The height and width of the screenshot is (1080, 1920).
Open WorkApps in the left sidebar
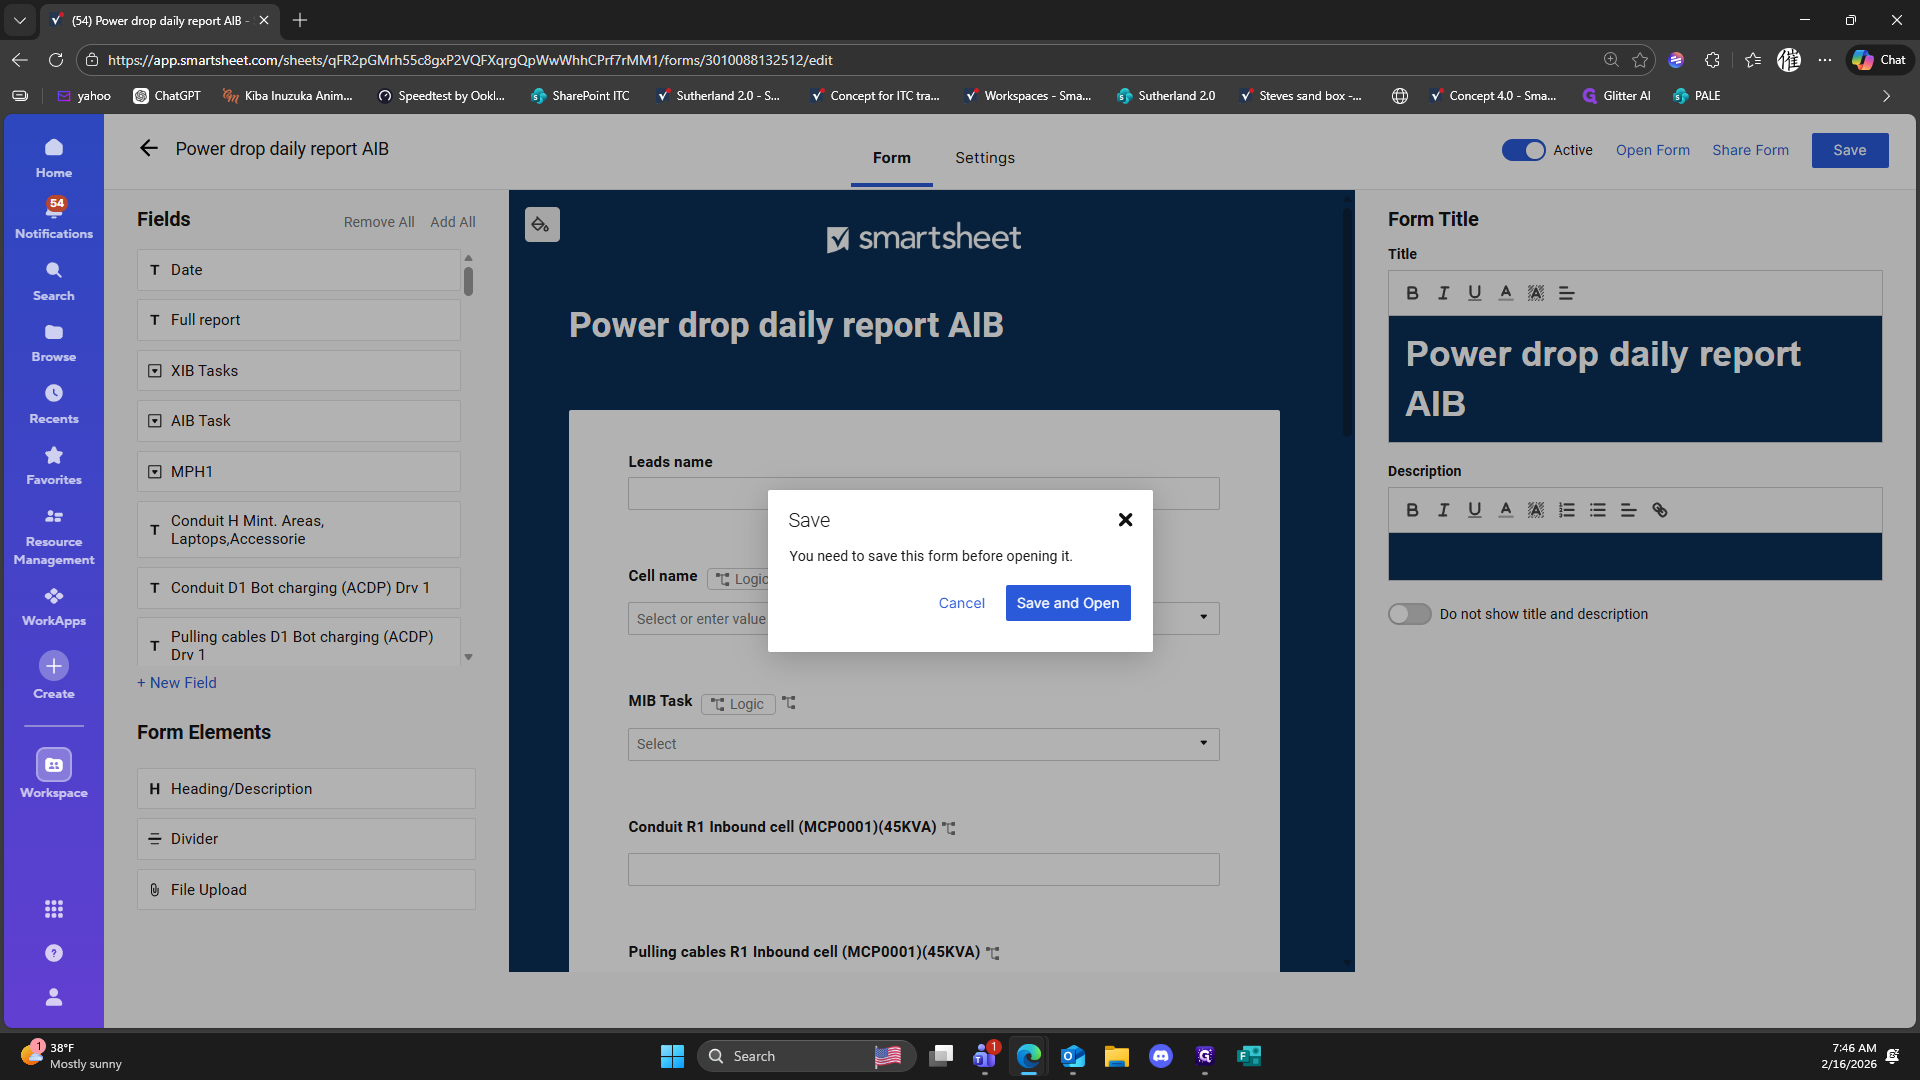(x=54, y=605)
